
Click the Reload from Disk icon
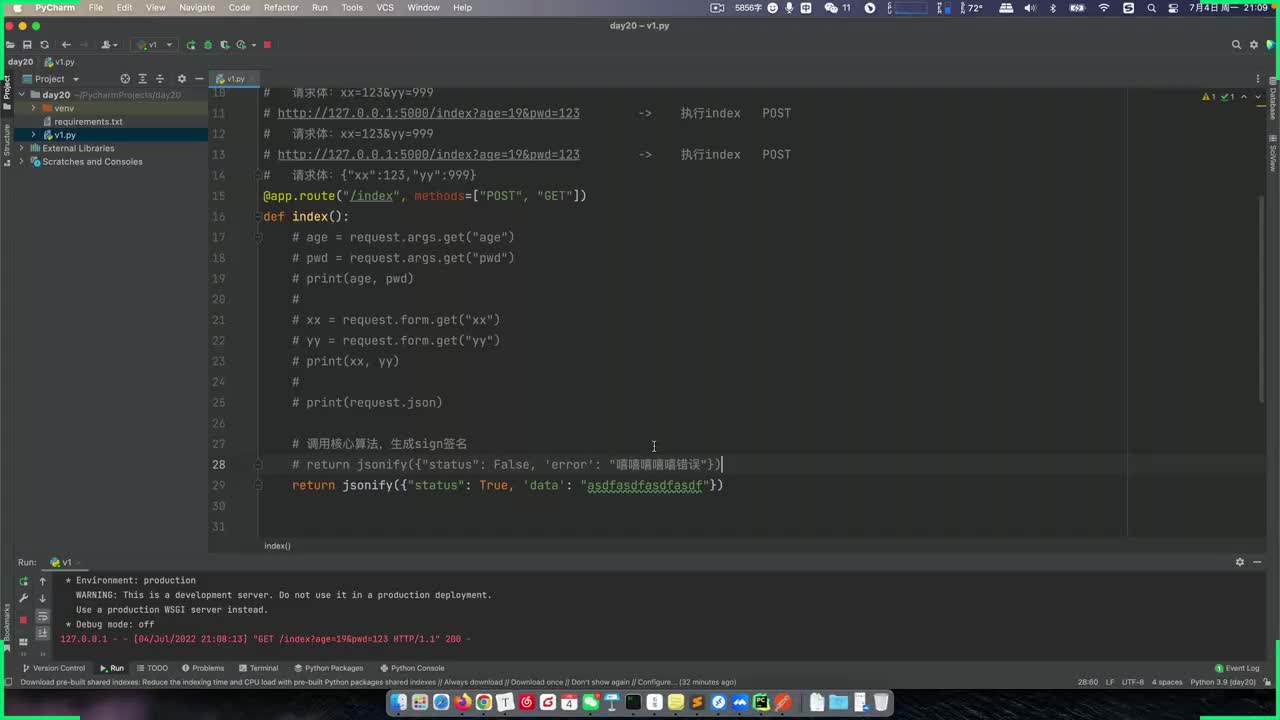(x=44, y=45)
